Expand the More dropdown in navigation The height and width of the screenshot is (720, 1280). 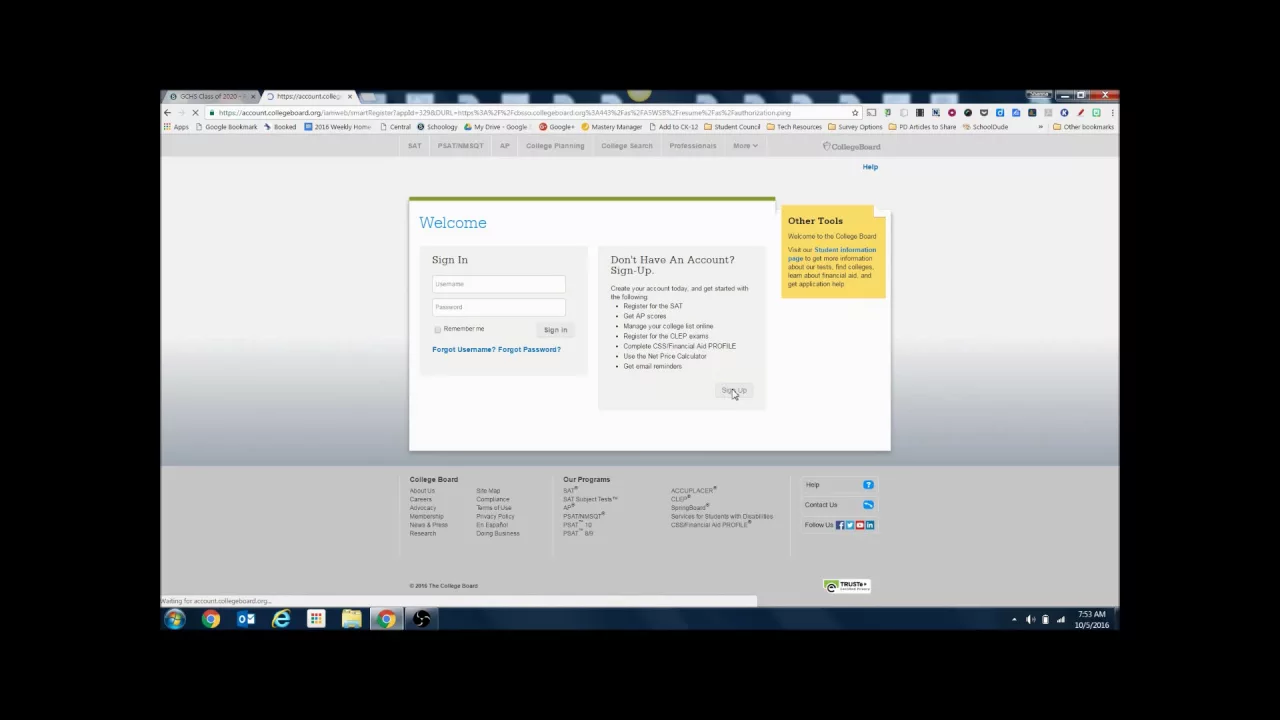pyautogui.click(x=745, y=146)
